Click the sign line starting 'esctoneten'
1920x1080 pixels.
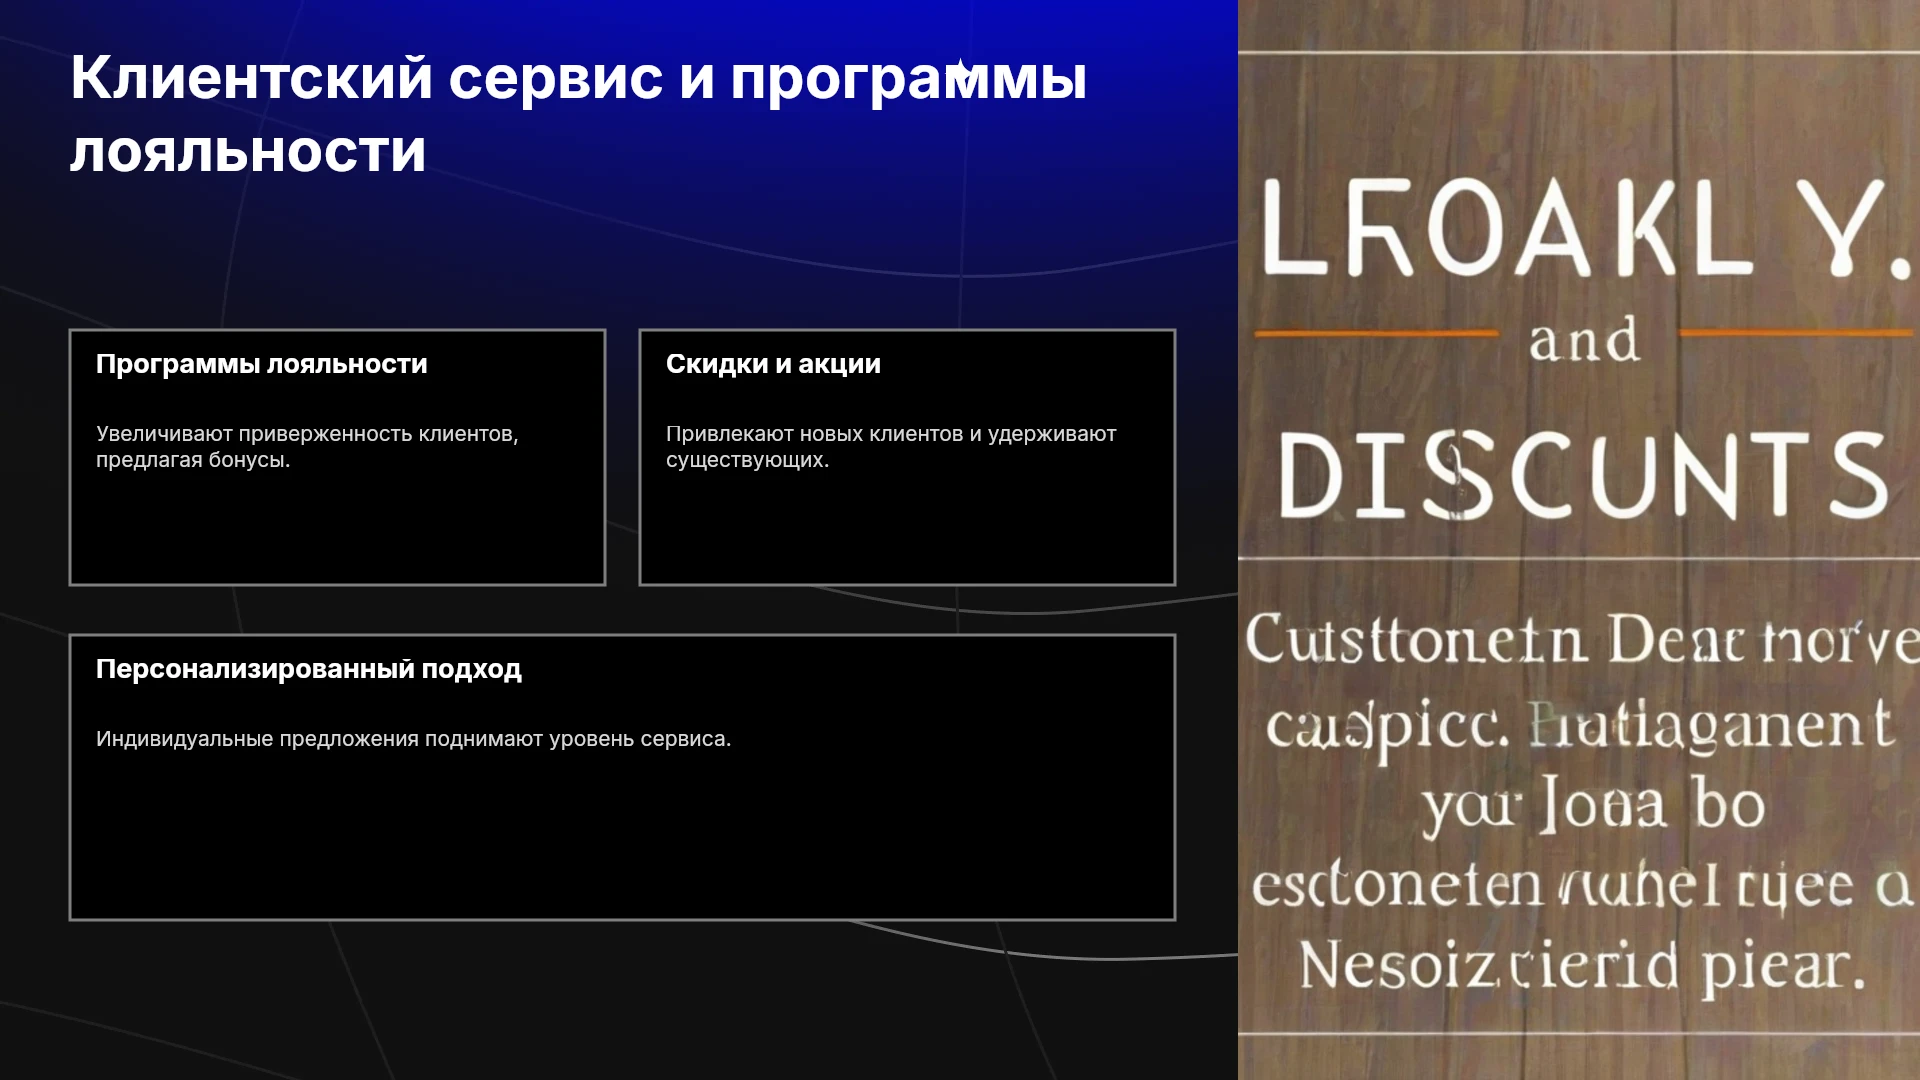[1582, 885]
